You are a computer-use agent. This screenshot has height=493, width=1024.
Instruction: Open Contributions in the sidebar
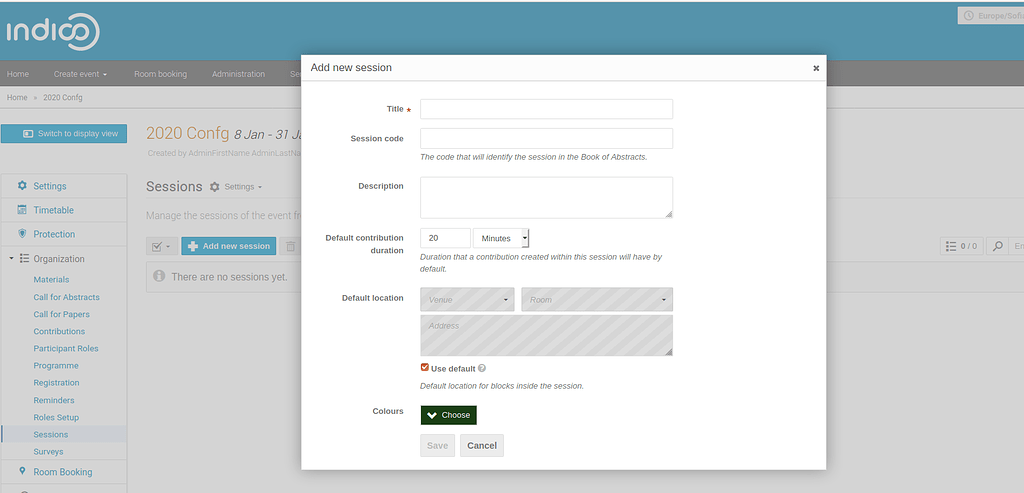pos(59,331)
